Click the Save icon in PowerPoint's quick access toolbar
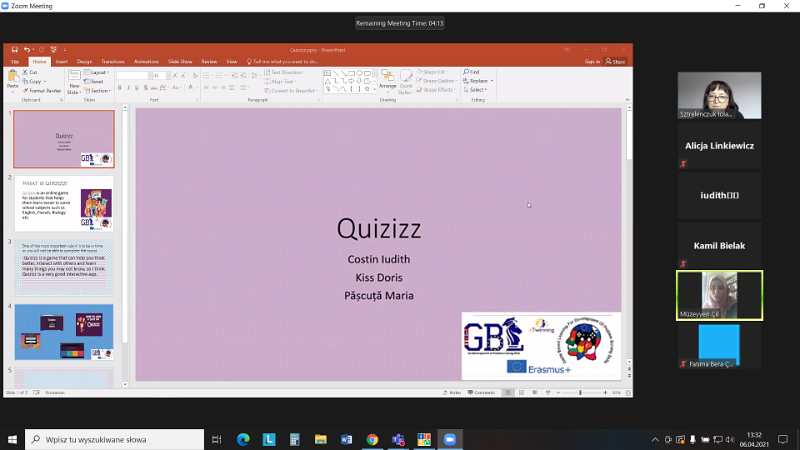 14,49
